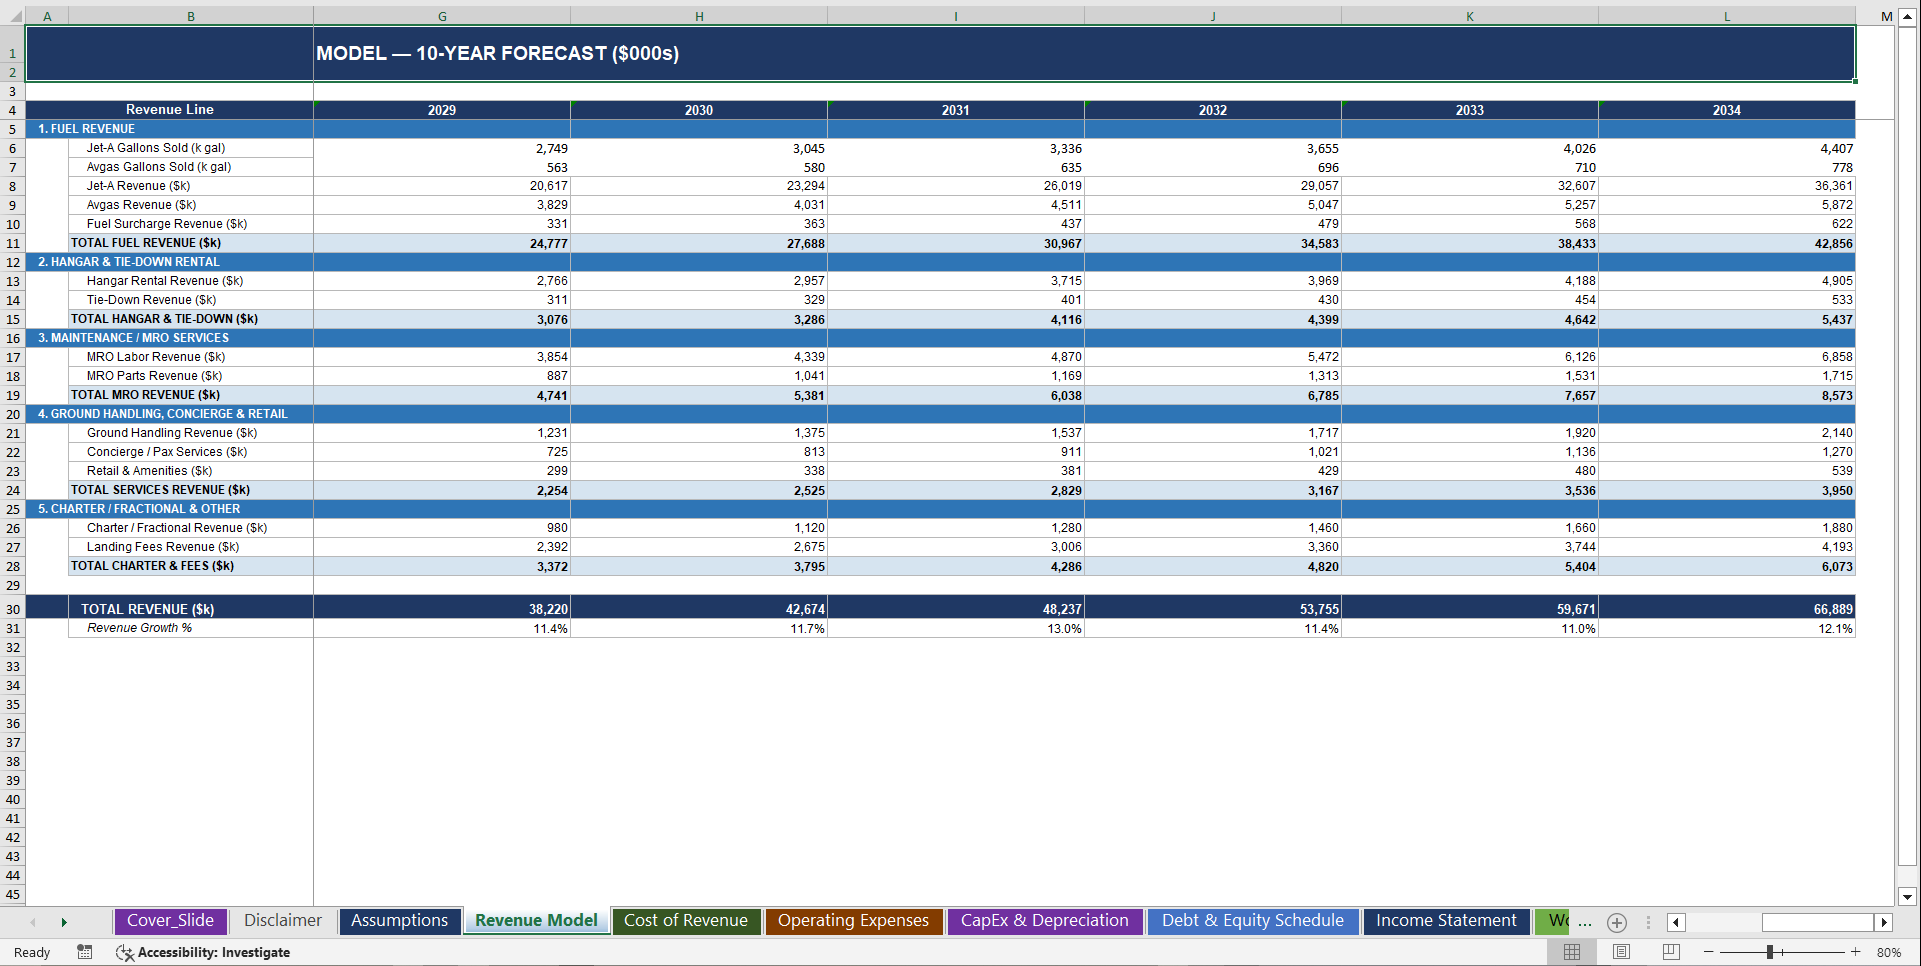
Task: Click the 80% zoom level indicator
Action: pyautogui.click(x=1890, y=952)
